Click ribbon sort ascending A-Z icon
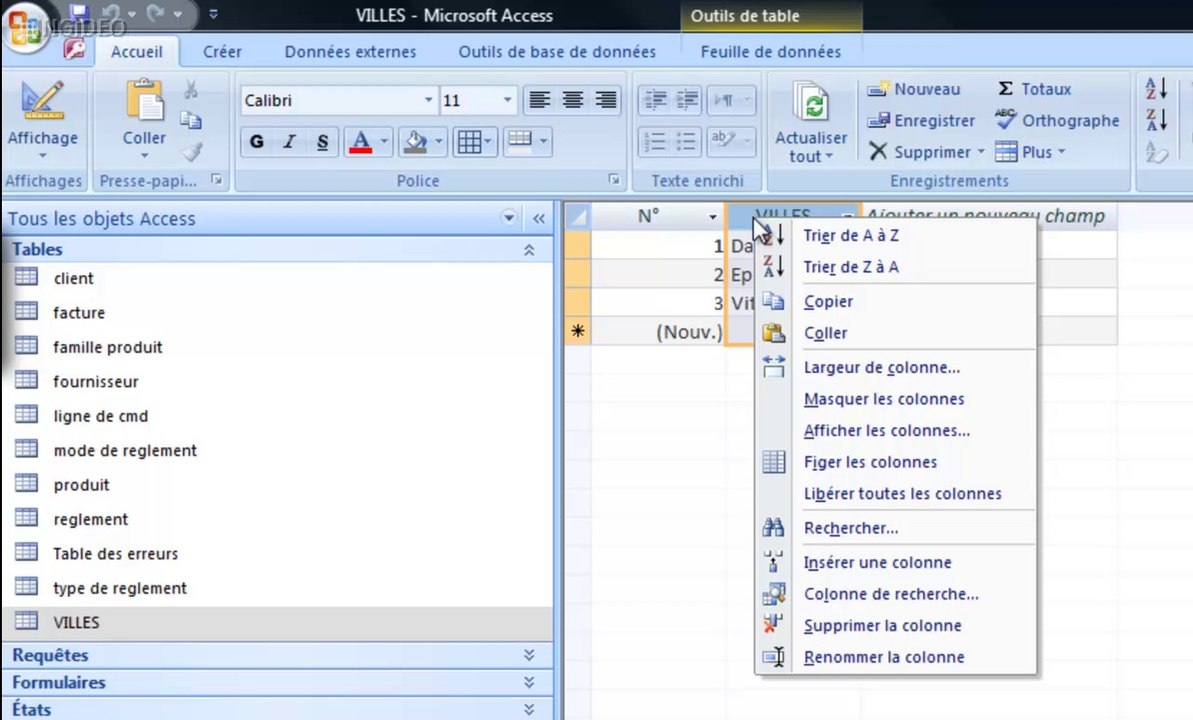1193x720 pixels. point(1156,88)
